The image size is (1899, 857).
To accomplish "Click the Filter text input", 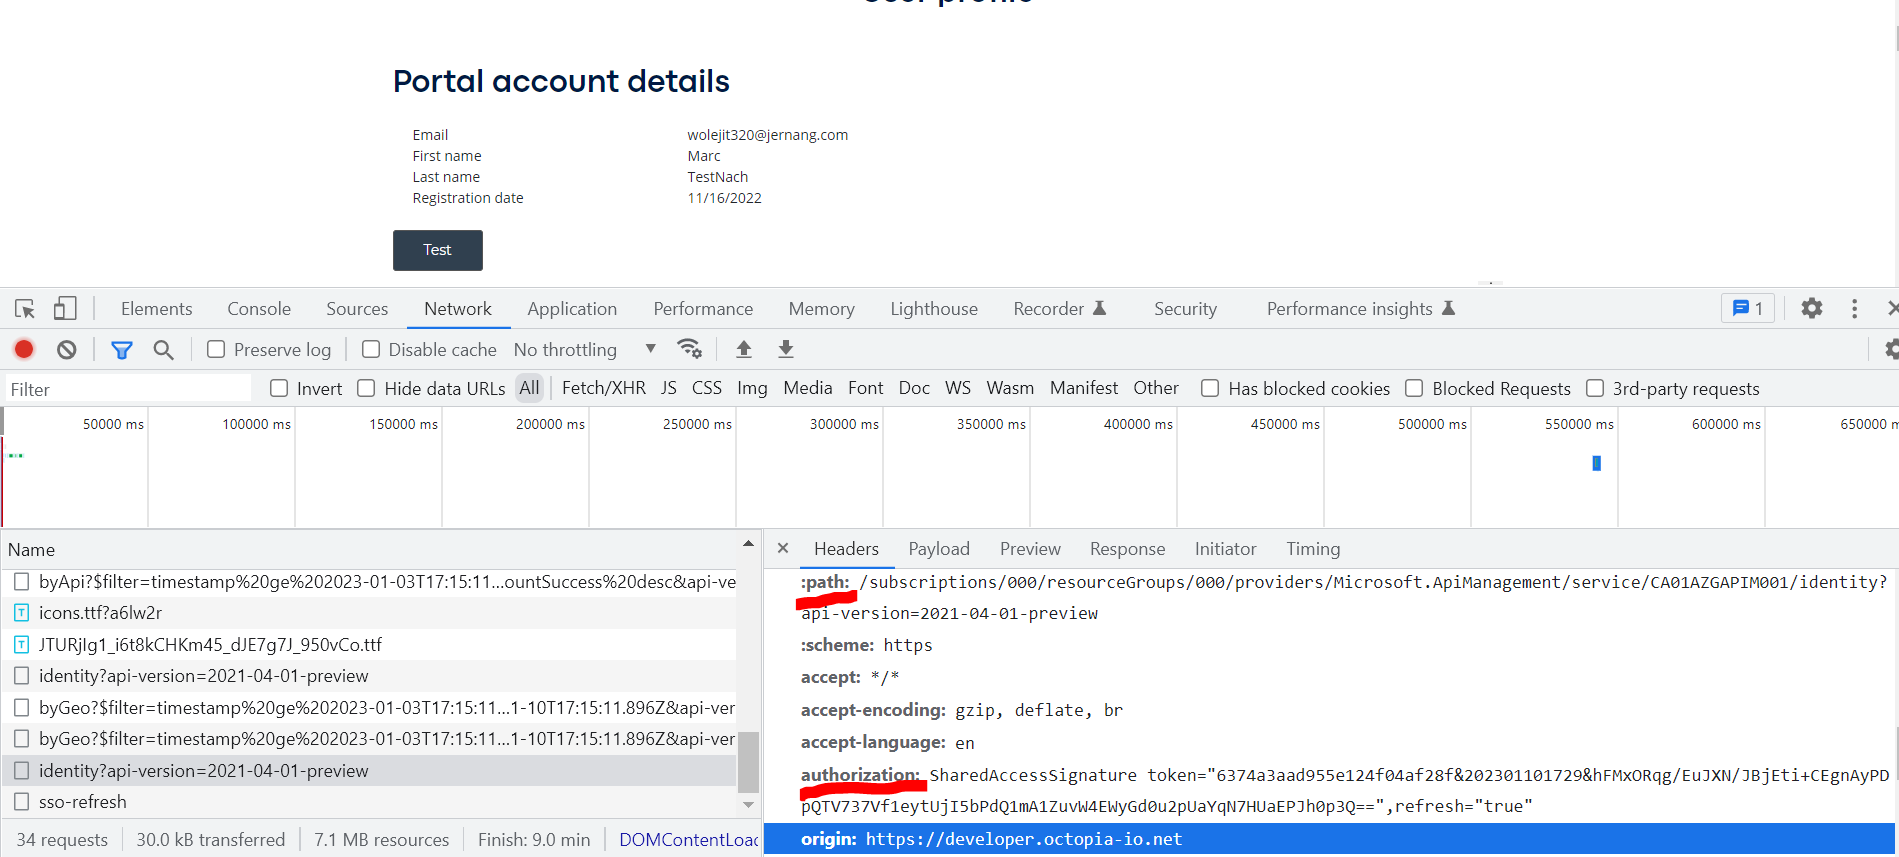I will point(128,389).
